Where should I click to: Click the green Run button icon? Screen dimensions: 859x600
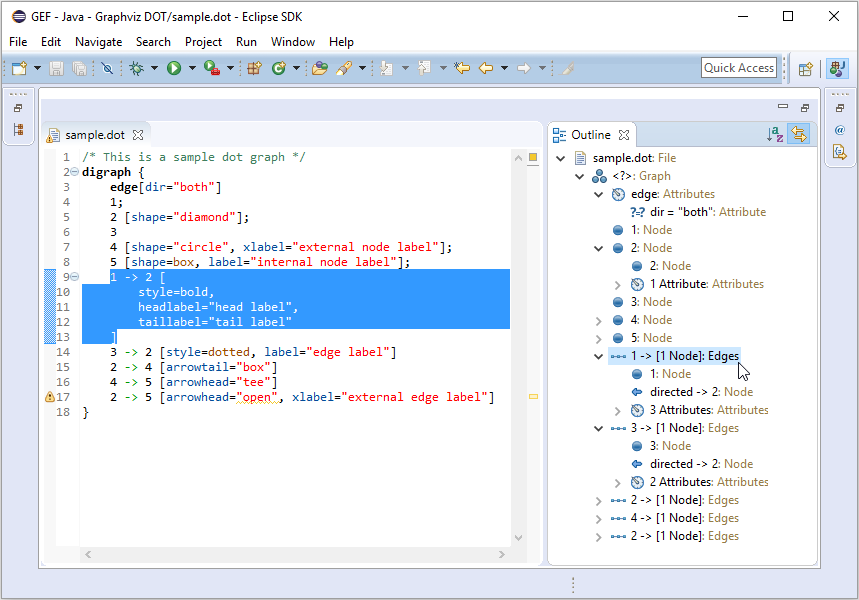174,68
